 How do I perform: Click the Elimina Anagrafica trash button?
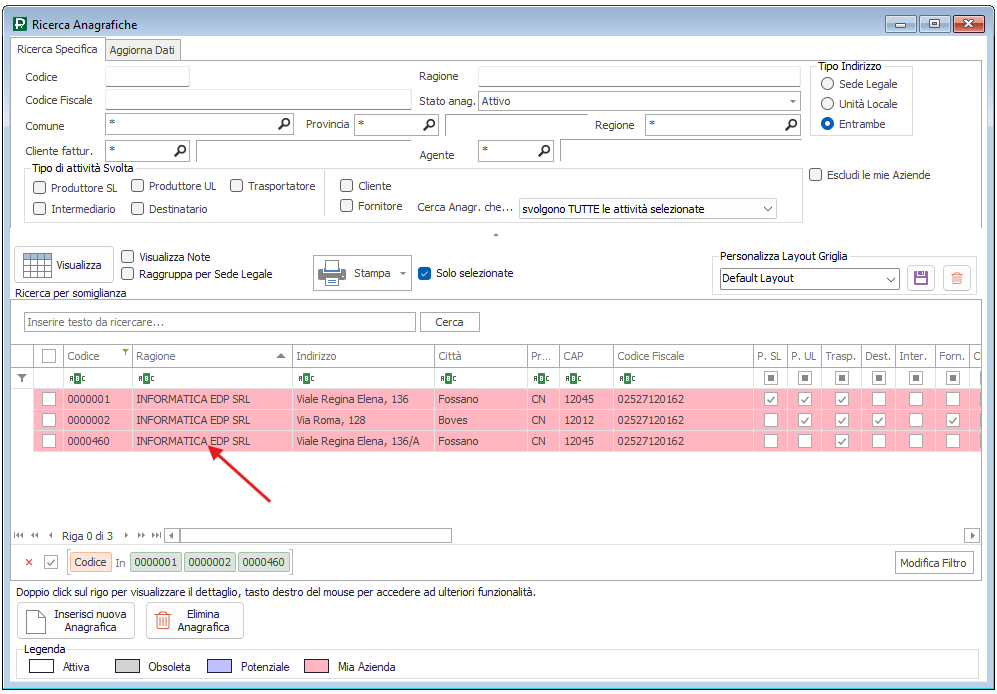(195, 621)
